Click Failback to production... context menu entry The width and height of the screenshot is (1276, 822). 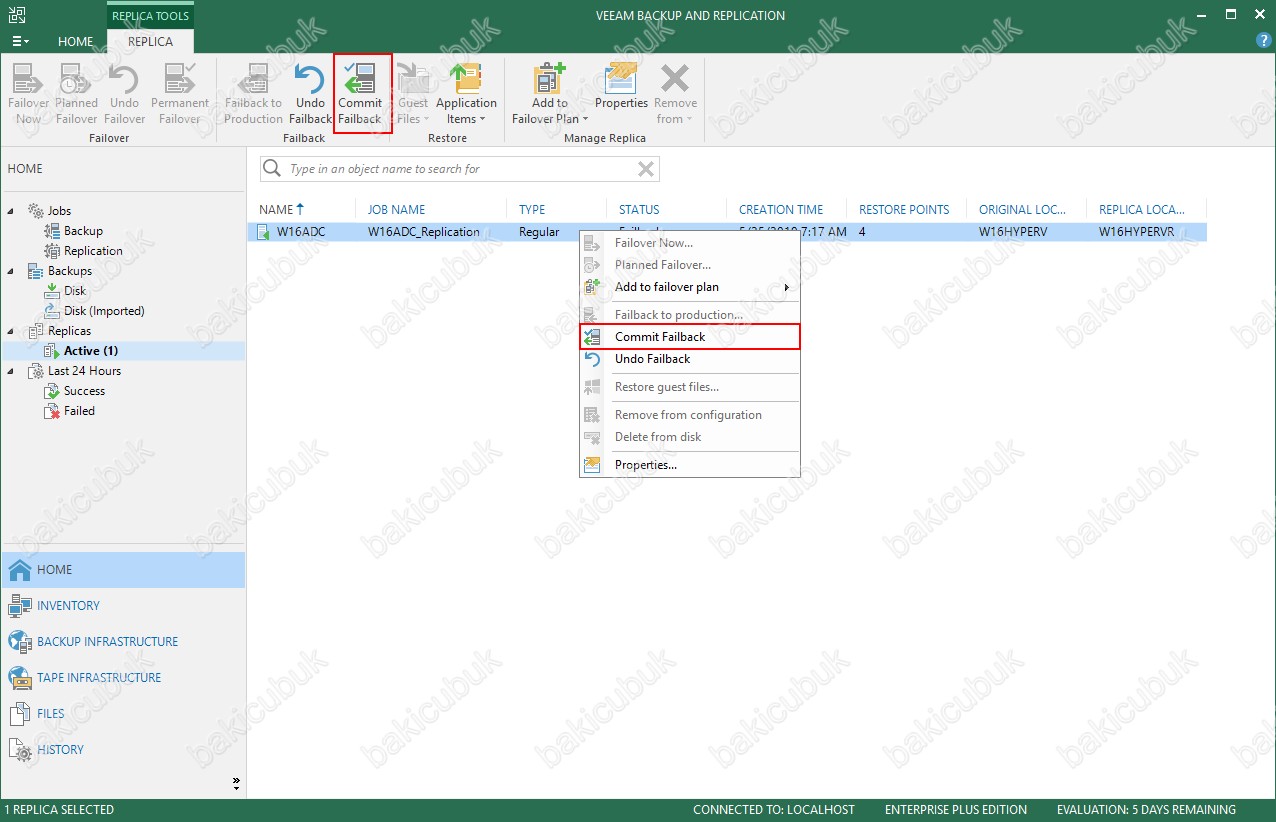(690, 315)
